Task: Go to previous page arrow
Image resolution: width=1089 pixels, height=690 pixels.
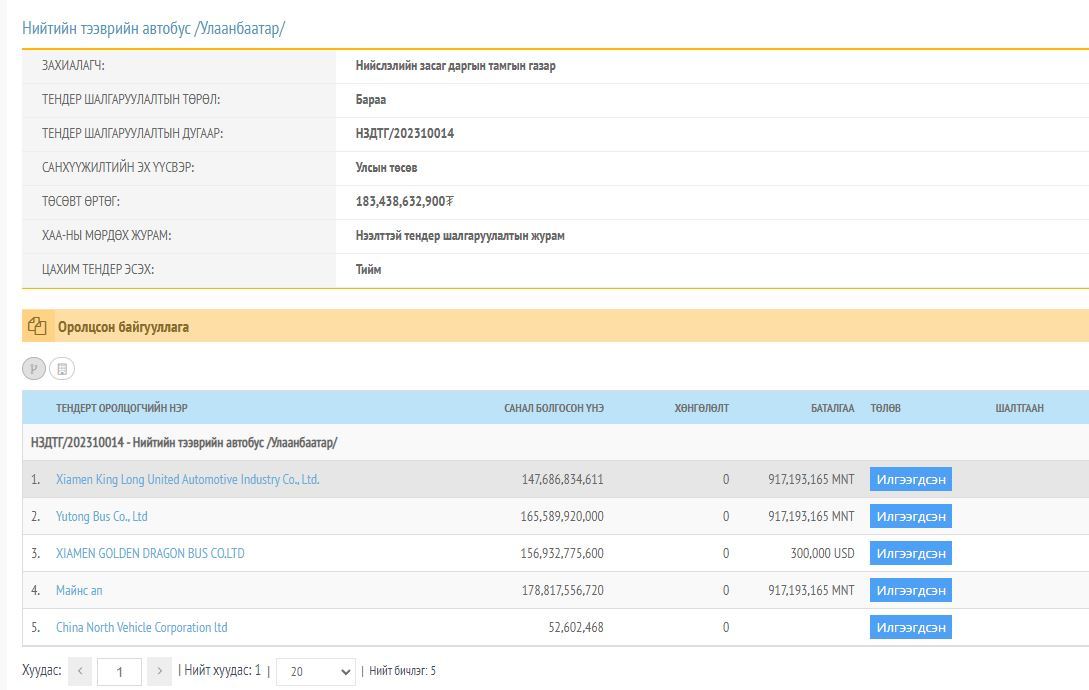Action: click(x=81, y=671)
